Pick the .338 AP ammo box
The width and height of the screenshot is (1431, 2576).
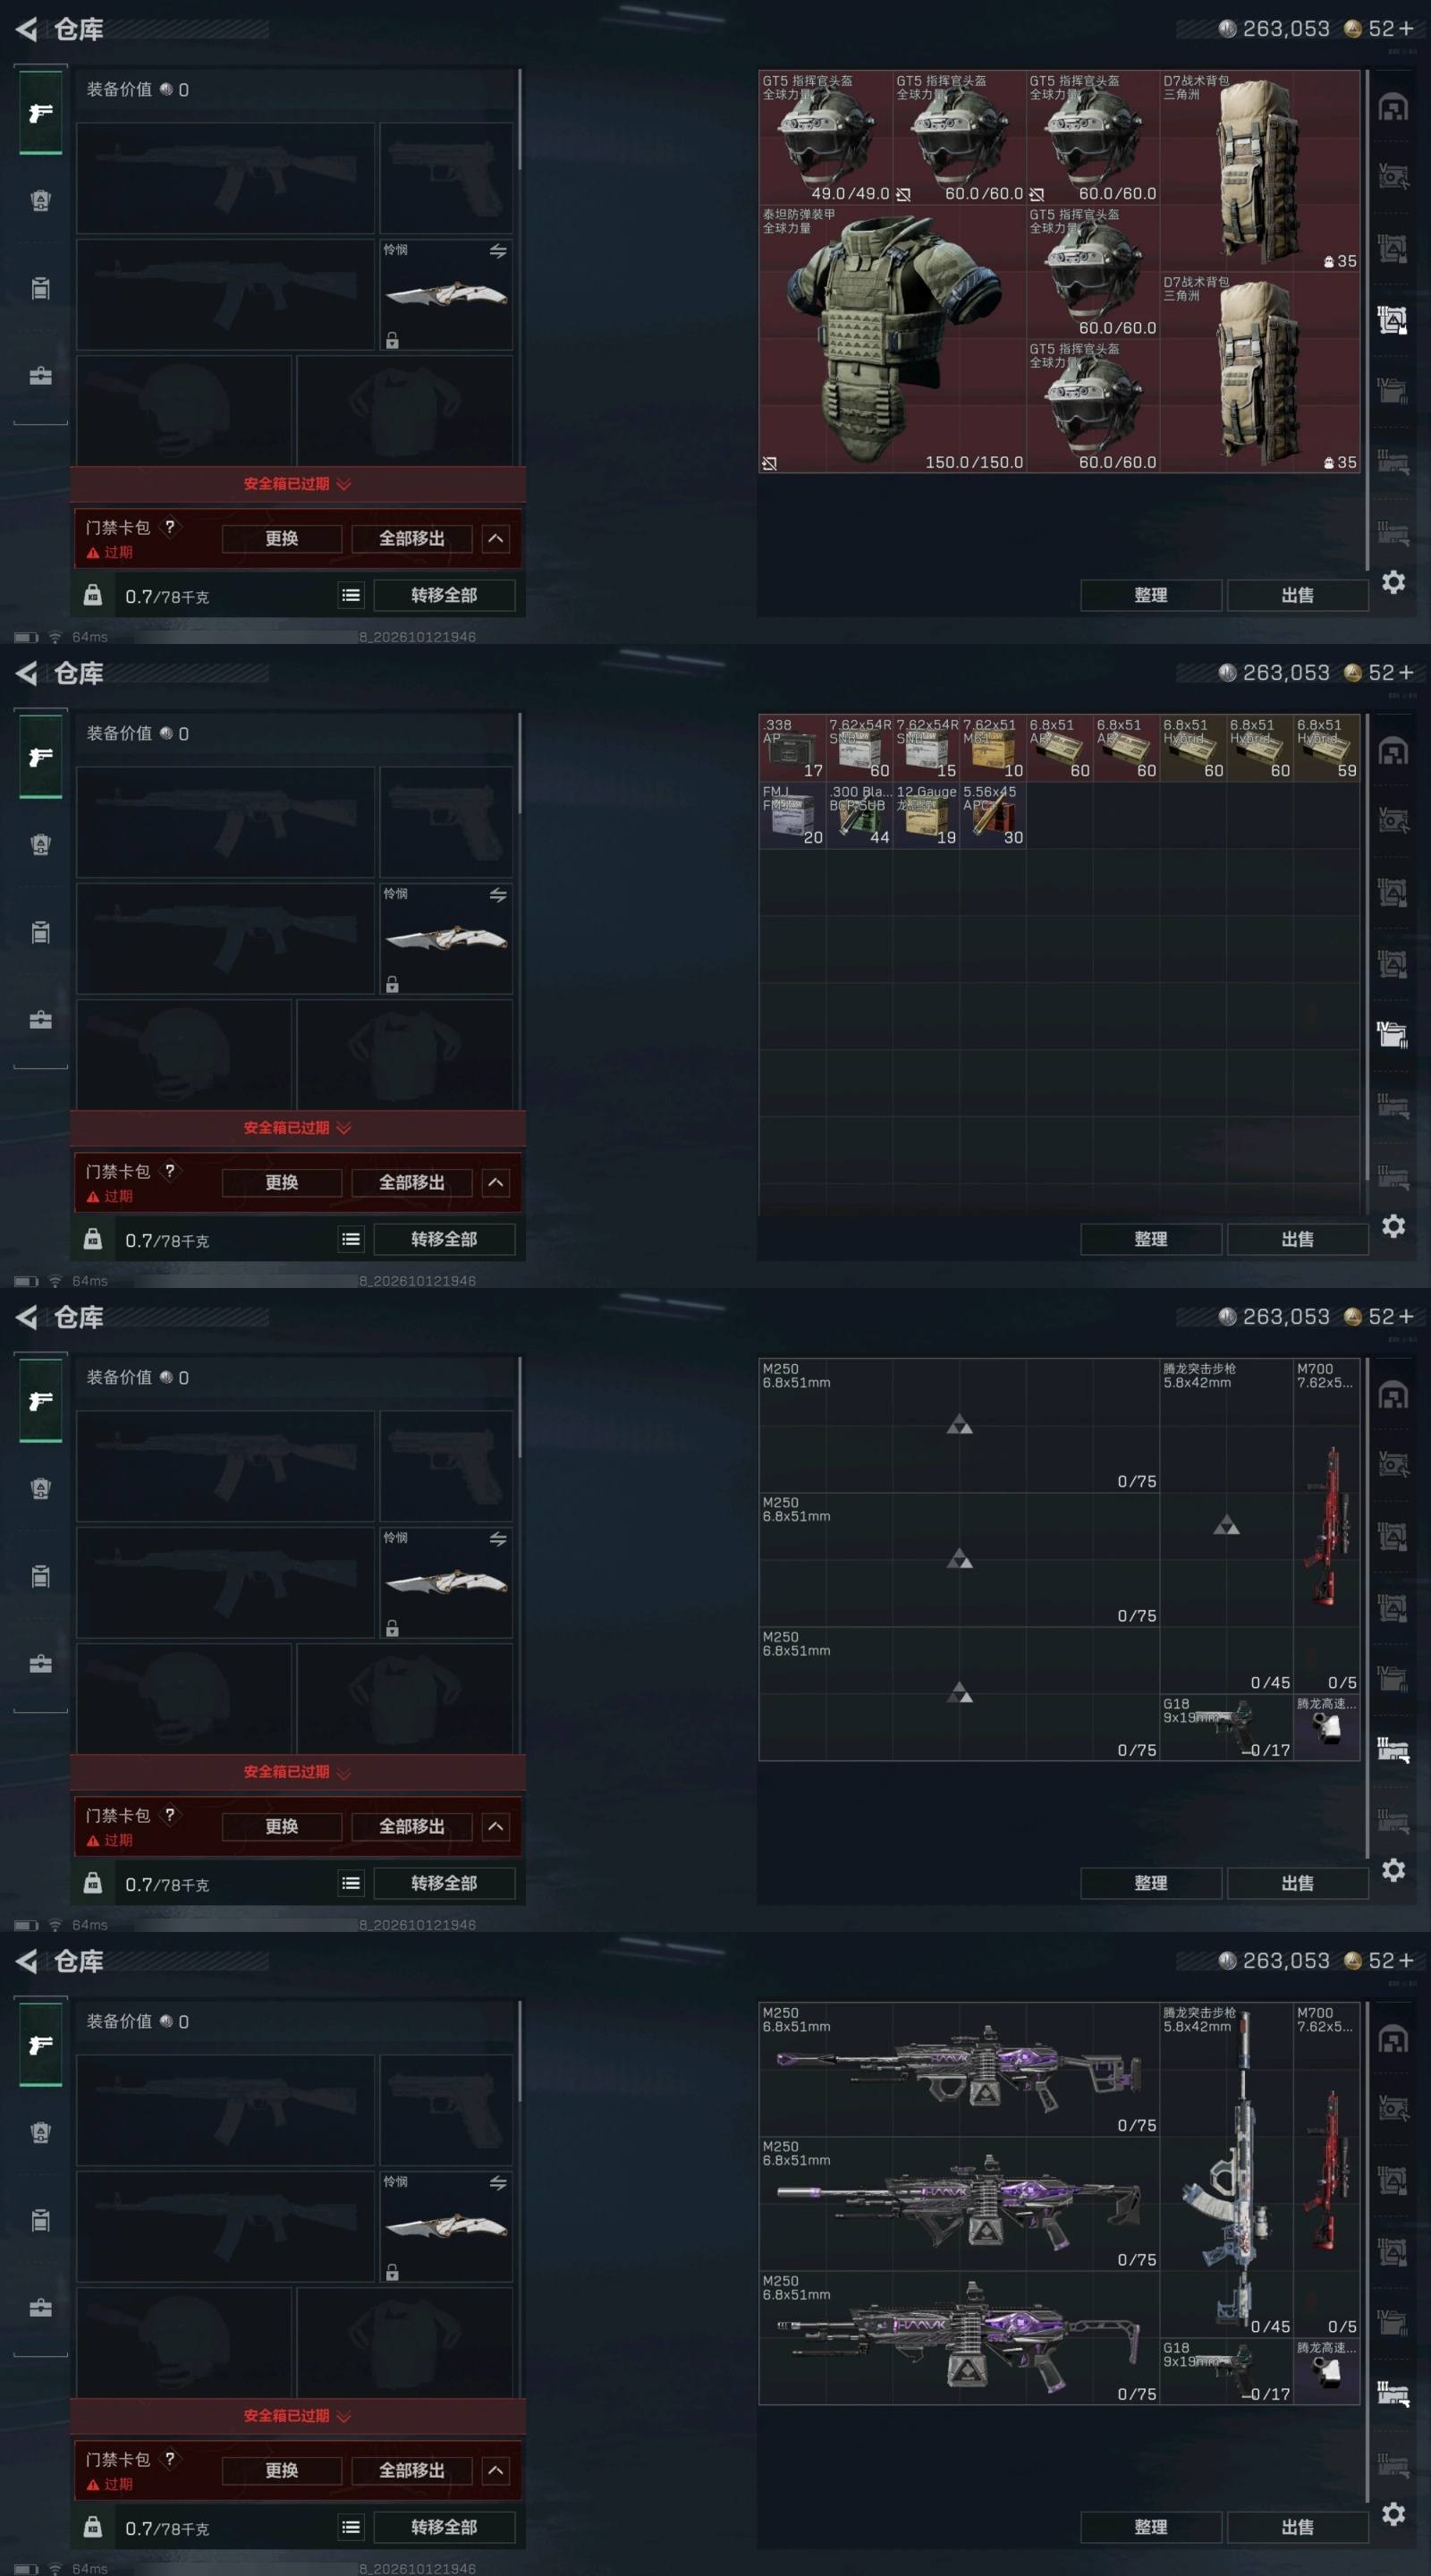click(x=793, y=747)
